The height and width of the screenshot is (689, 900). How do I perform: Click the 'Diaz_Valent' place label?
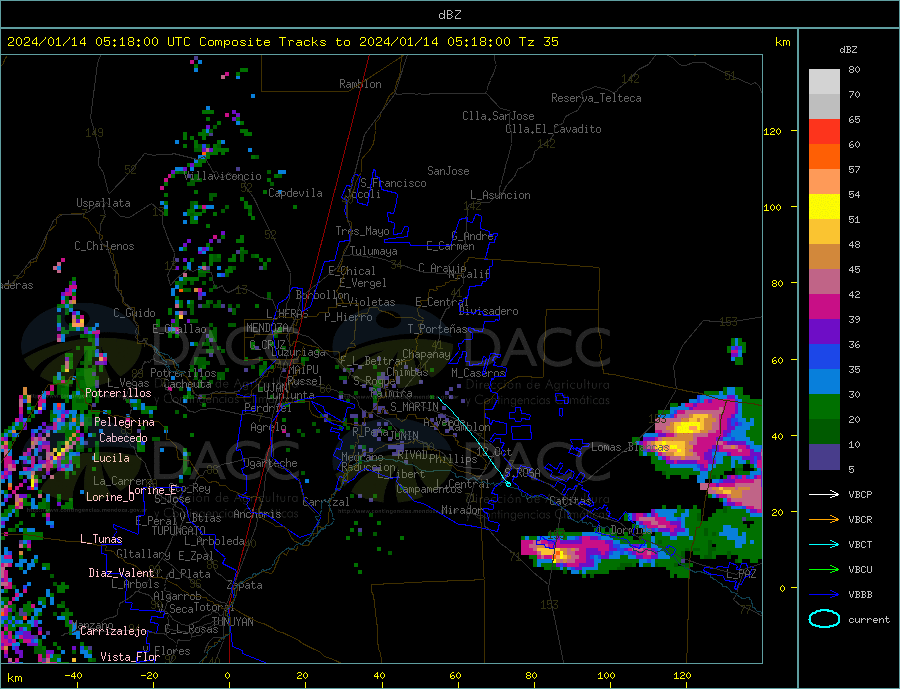pyautogui.click(x=121, y=573)
